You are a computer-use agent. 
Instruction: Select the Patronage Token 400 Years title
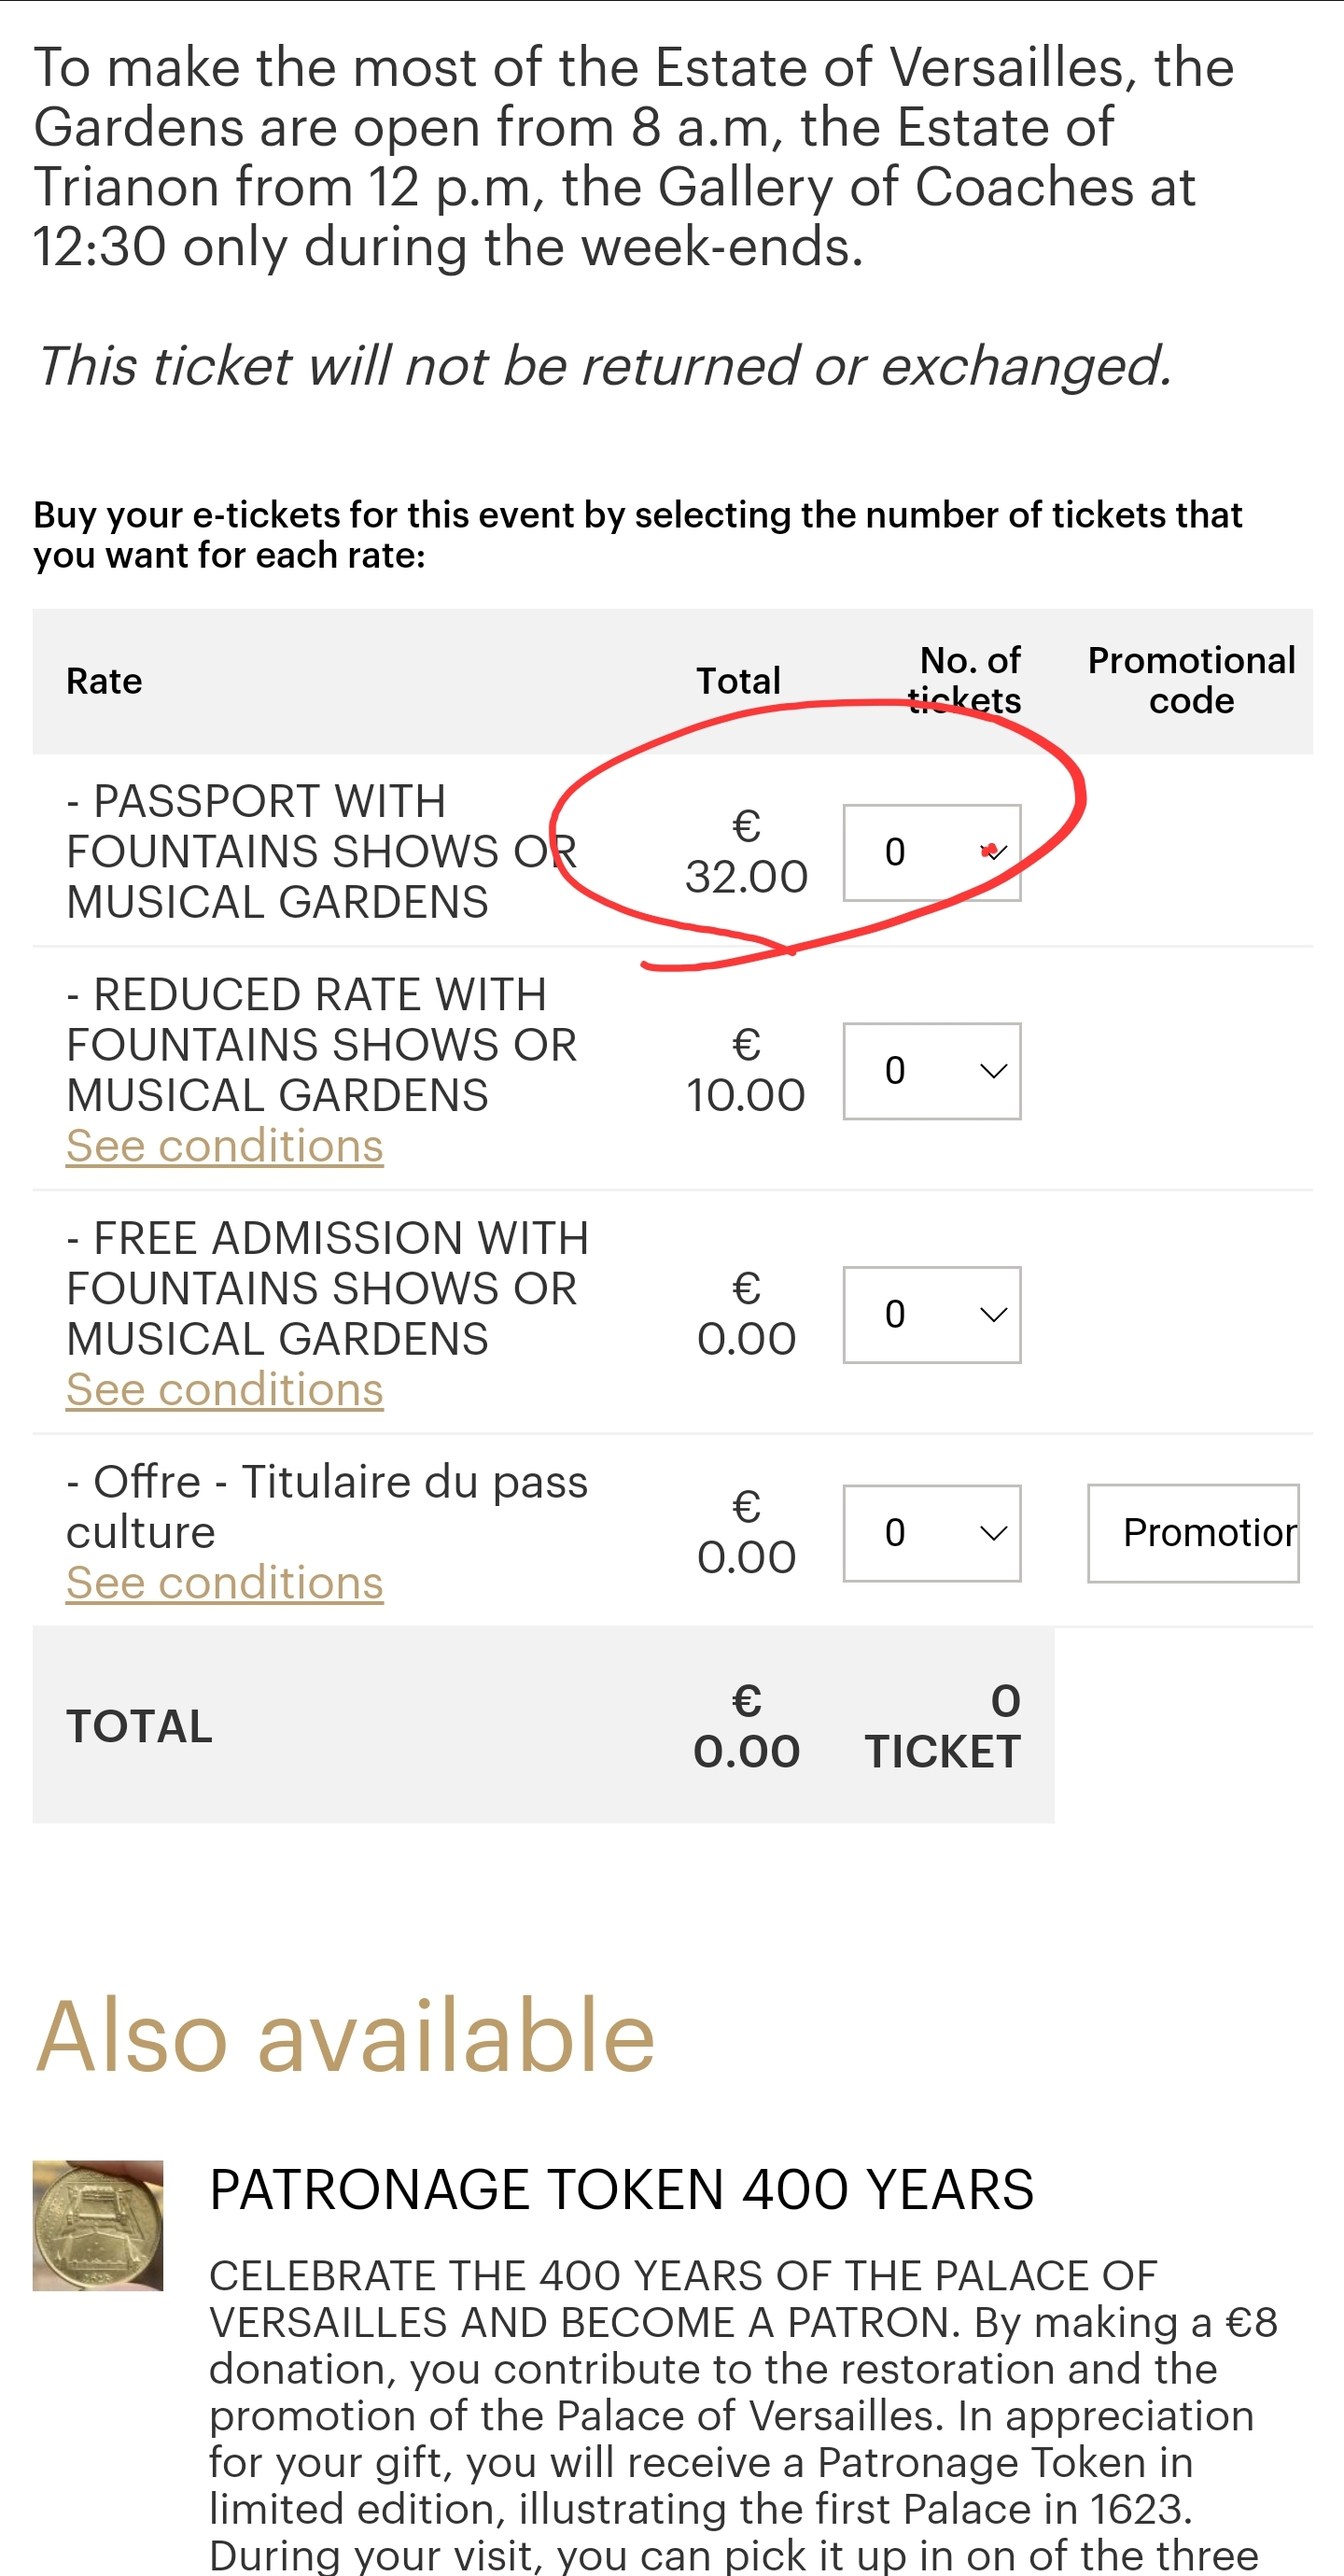click(x=620, y=2190)
